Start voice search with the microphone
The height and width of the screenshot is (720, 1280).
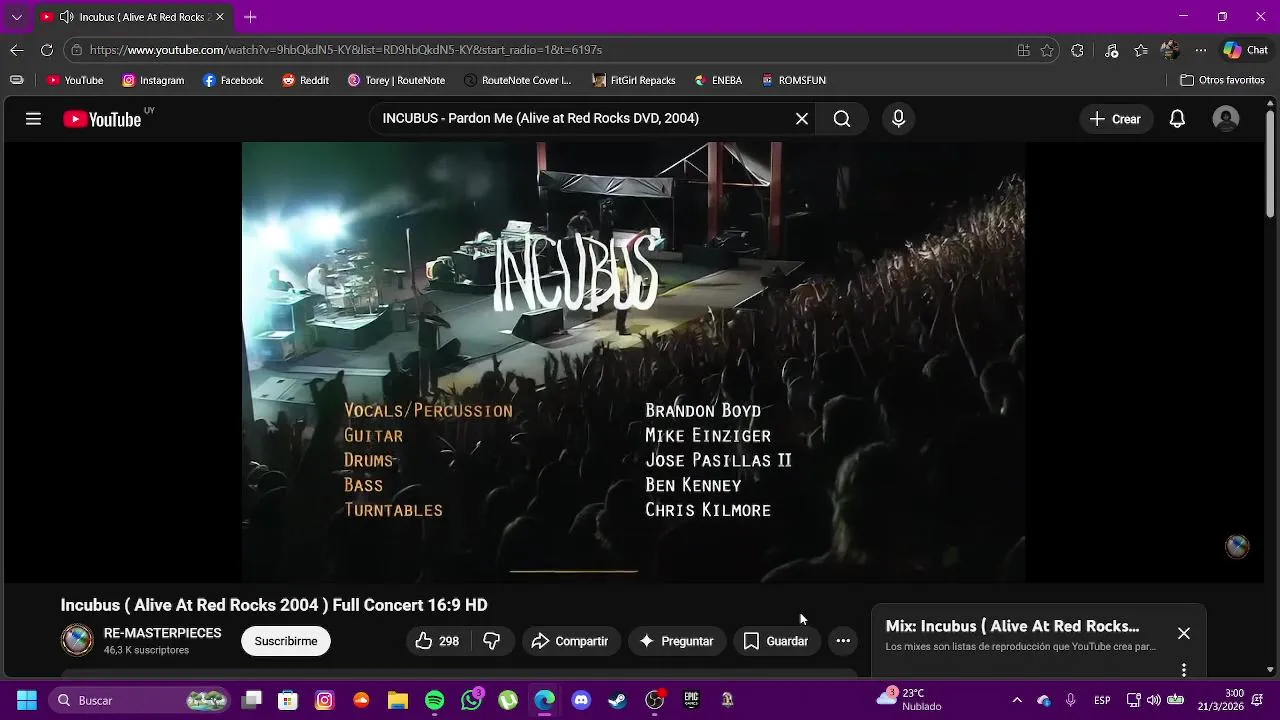tap(898, 119)
